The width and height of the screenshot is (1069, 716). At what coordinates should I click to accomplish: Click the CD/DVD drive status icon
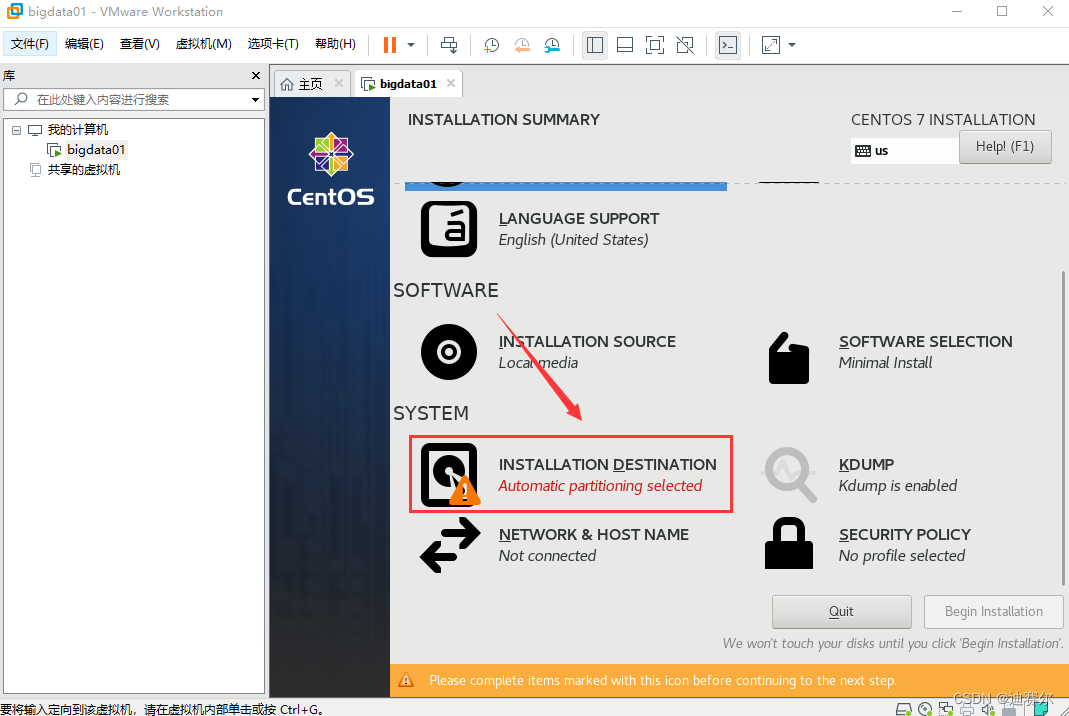coord(925,709)
